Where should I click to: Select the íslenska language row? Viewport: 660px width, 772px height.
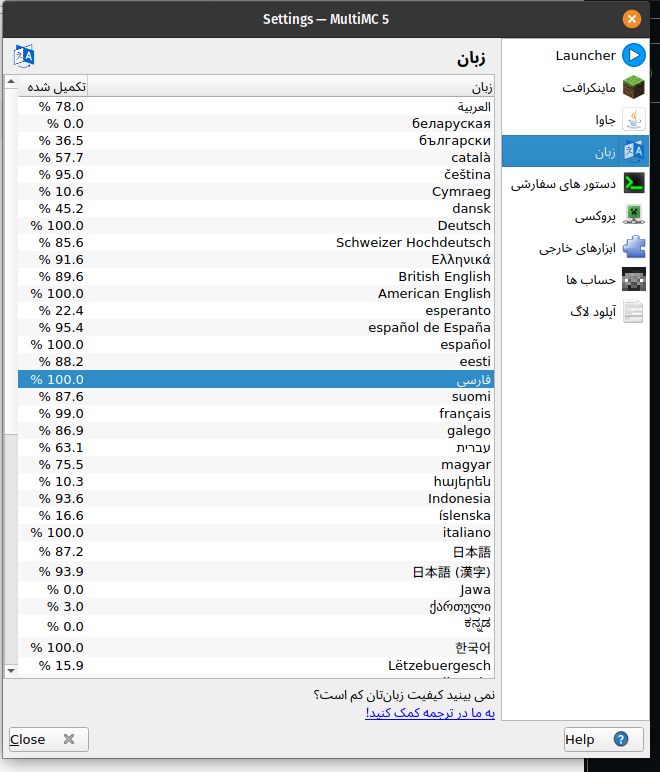coord(256,515)
